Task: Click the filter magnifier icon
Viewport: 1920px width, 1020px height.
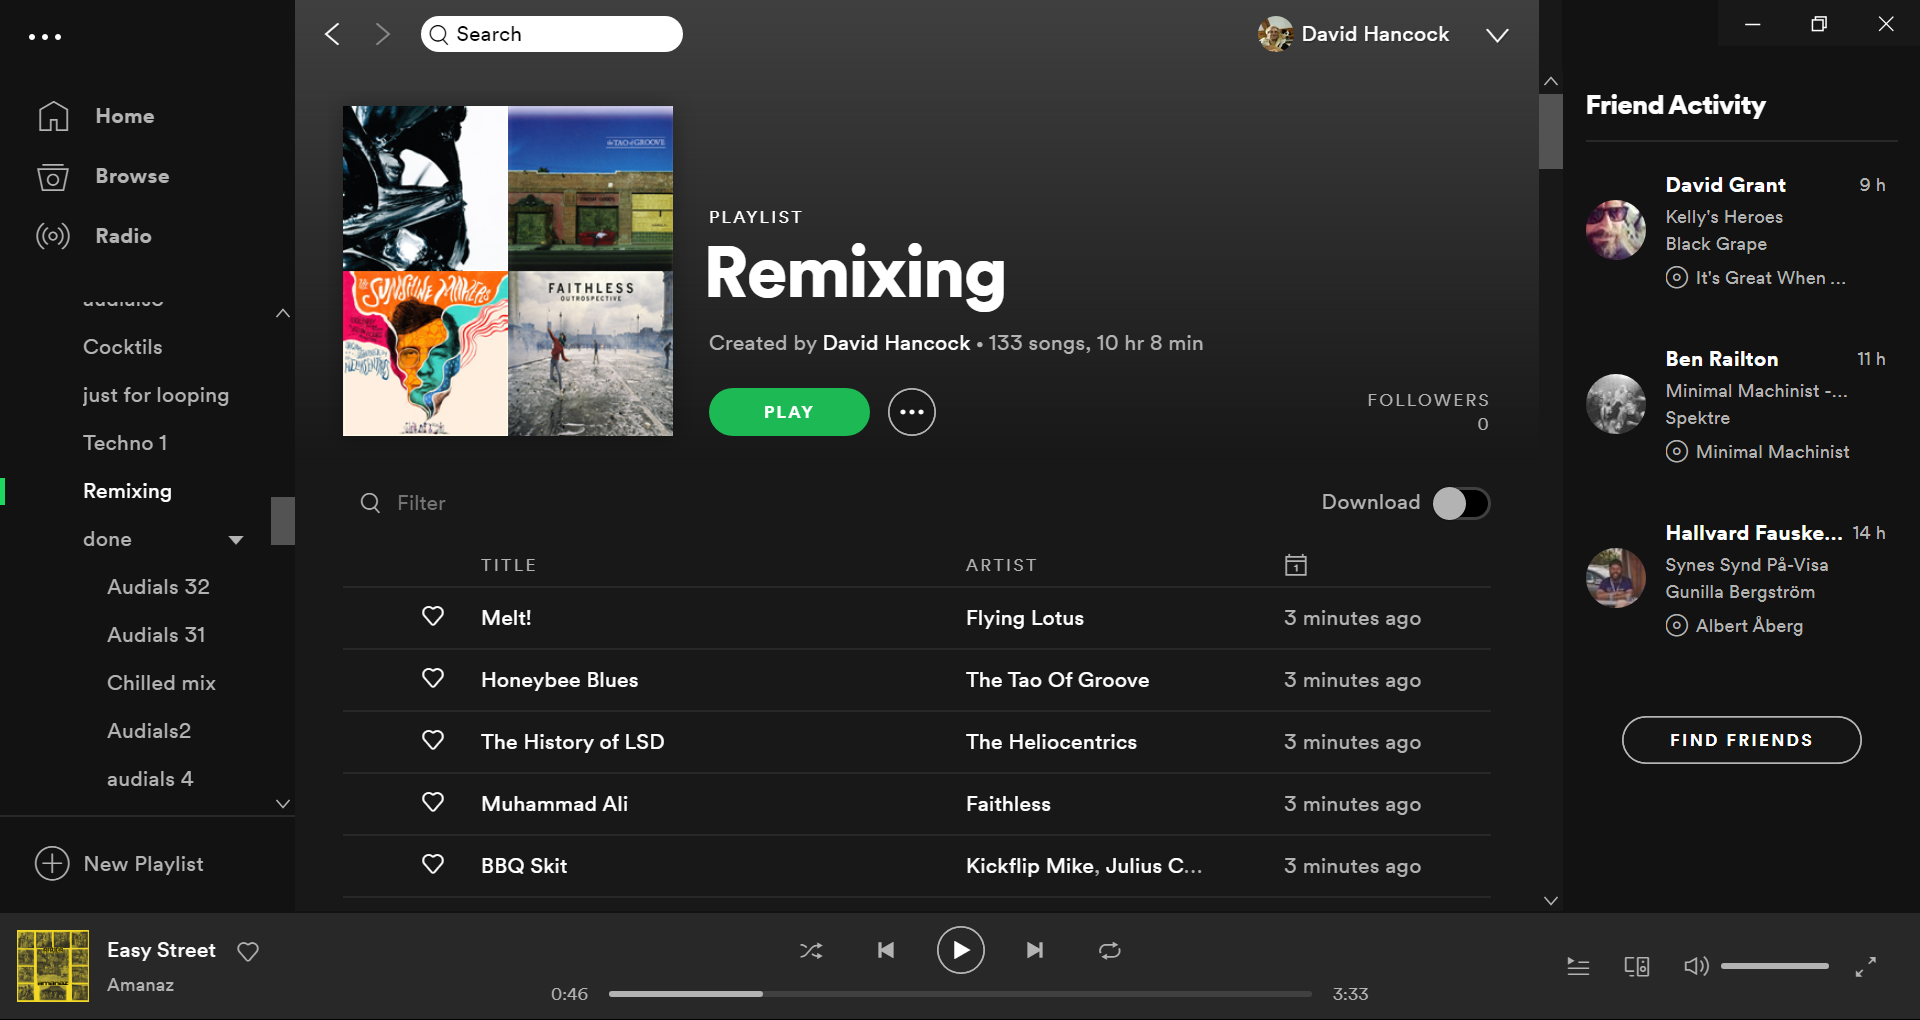Action: coord(370,503)
